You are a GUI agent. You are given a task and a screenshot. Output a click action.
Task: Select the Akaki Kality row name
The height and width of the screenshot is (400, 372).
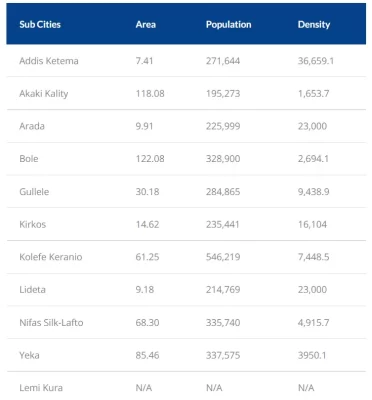click(44, 94)
